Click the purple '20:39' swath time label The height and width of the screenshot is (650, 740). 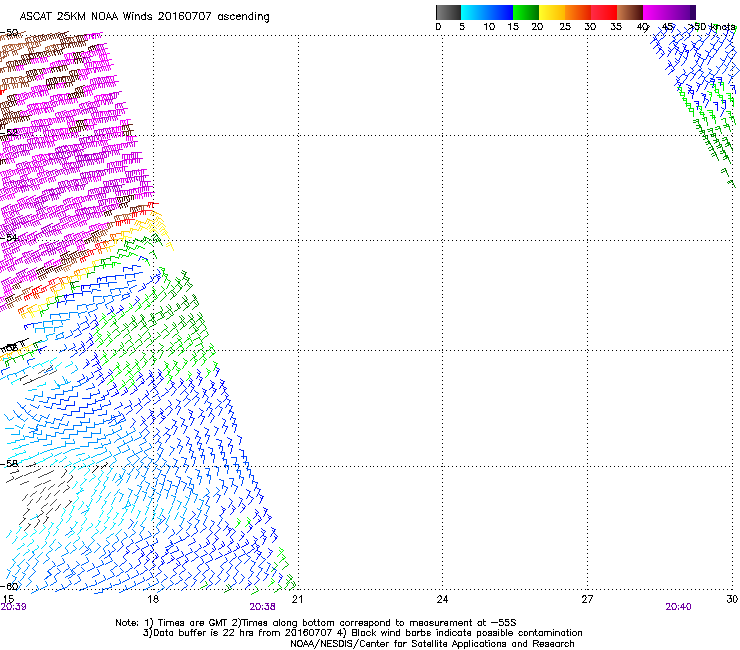click(x=14, y=607)
